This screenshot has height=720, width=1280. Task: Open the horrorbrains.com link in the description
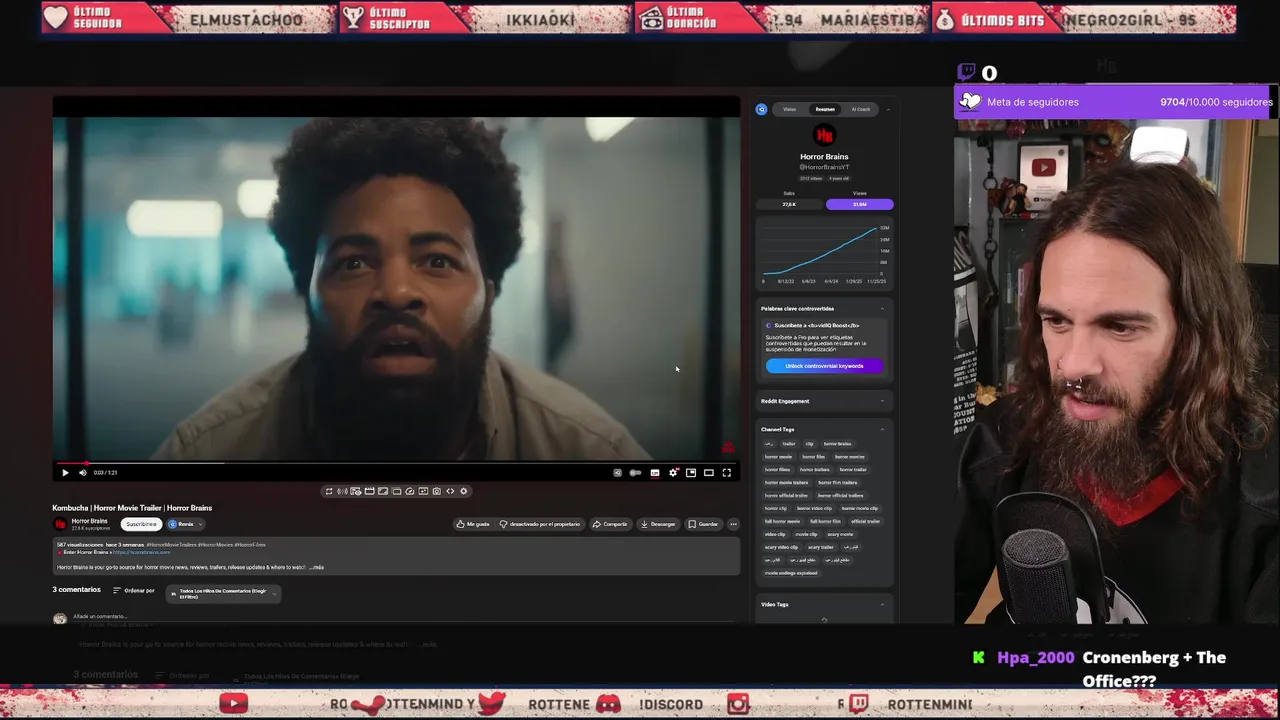(141, 552)
